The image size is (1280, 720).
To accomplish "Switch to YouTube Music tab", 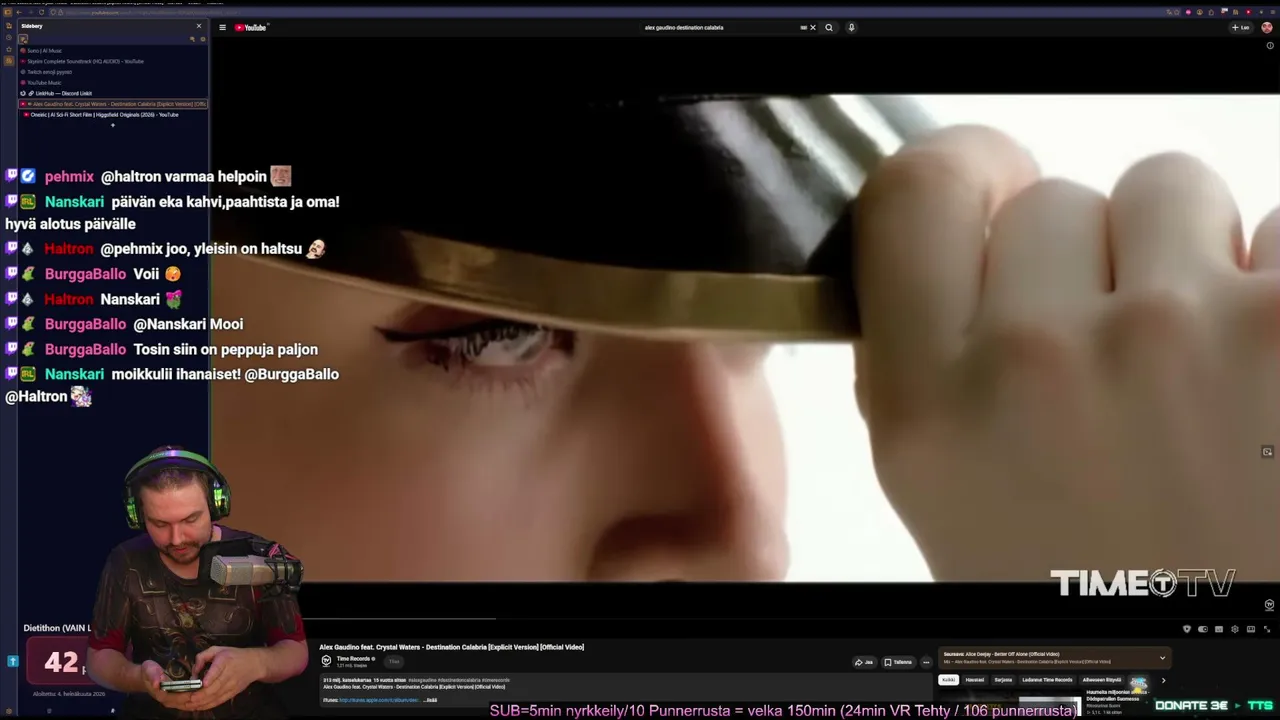I will pos(113,83).
